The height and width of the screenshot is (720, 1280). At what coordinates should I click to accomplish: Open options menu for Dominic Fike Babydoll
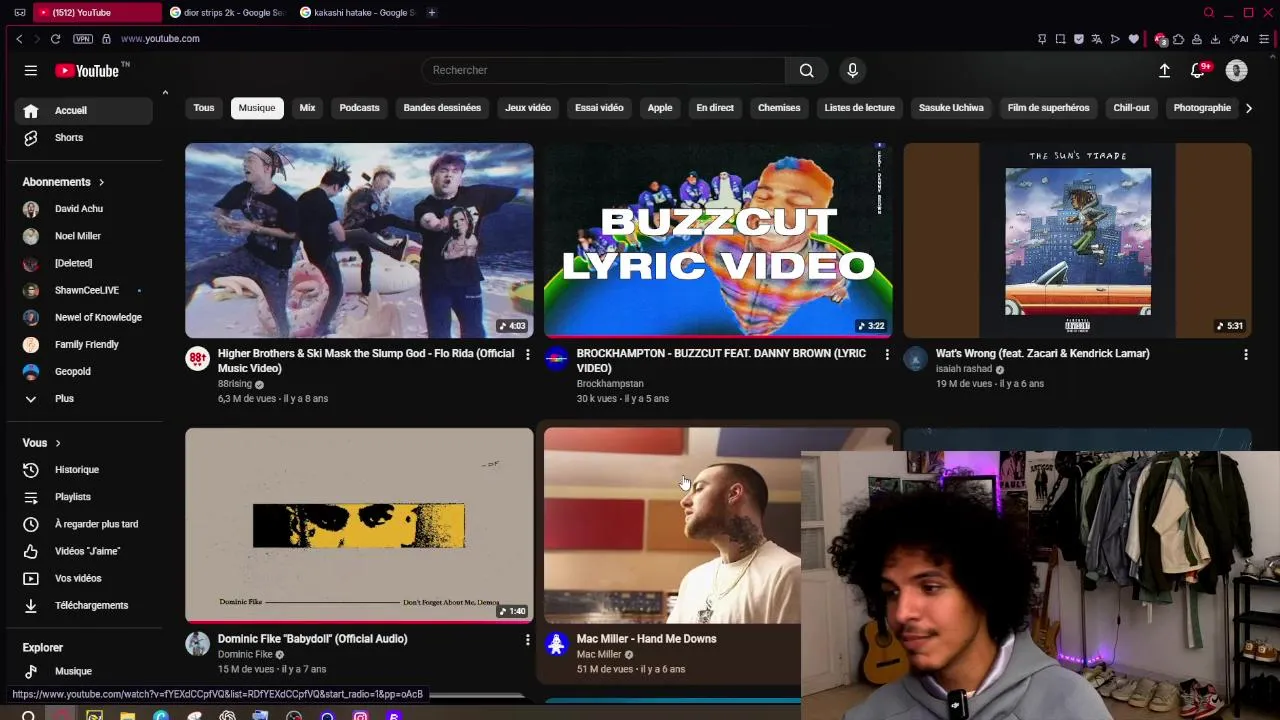pyautogui.click(x=527, y=640)
